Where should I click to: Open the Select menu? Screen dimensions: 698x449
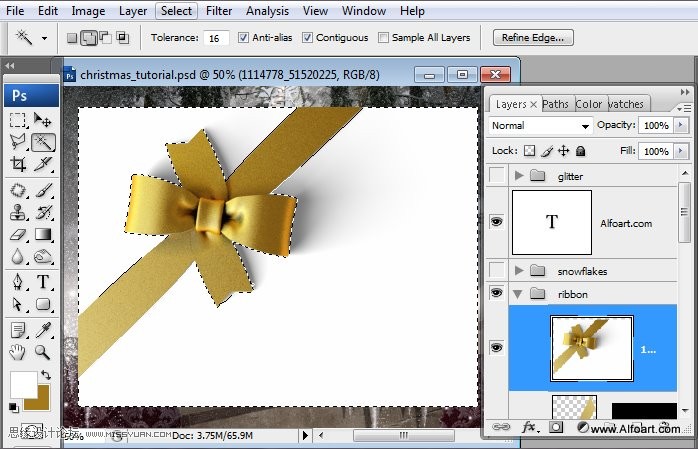(x=176, y=11)
